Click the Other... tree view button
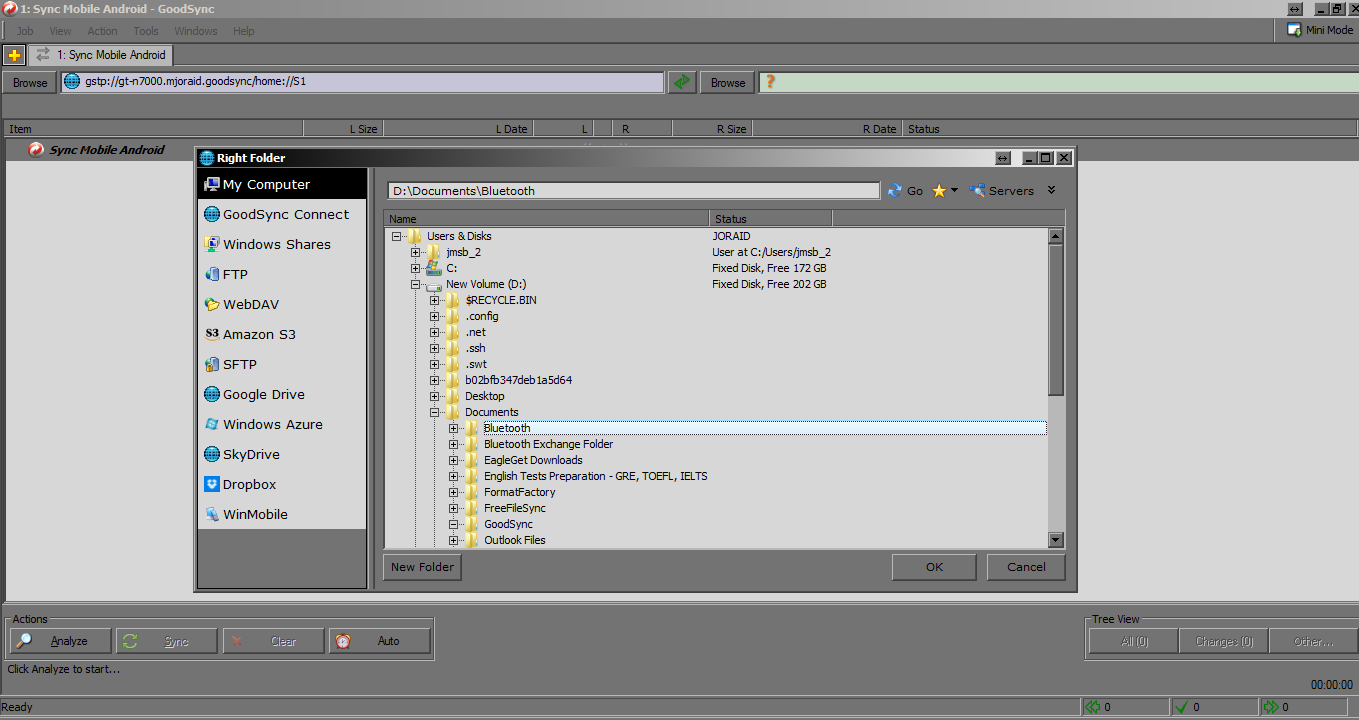Viewport: 1359px width, 720px height. point(1313,641)
